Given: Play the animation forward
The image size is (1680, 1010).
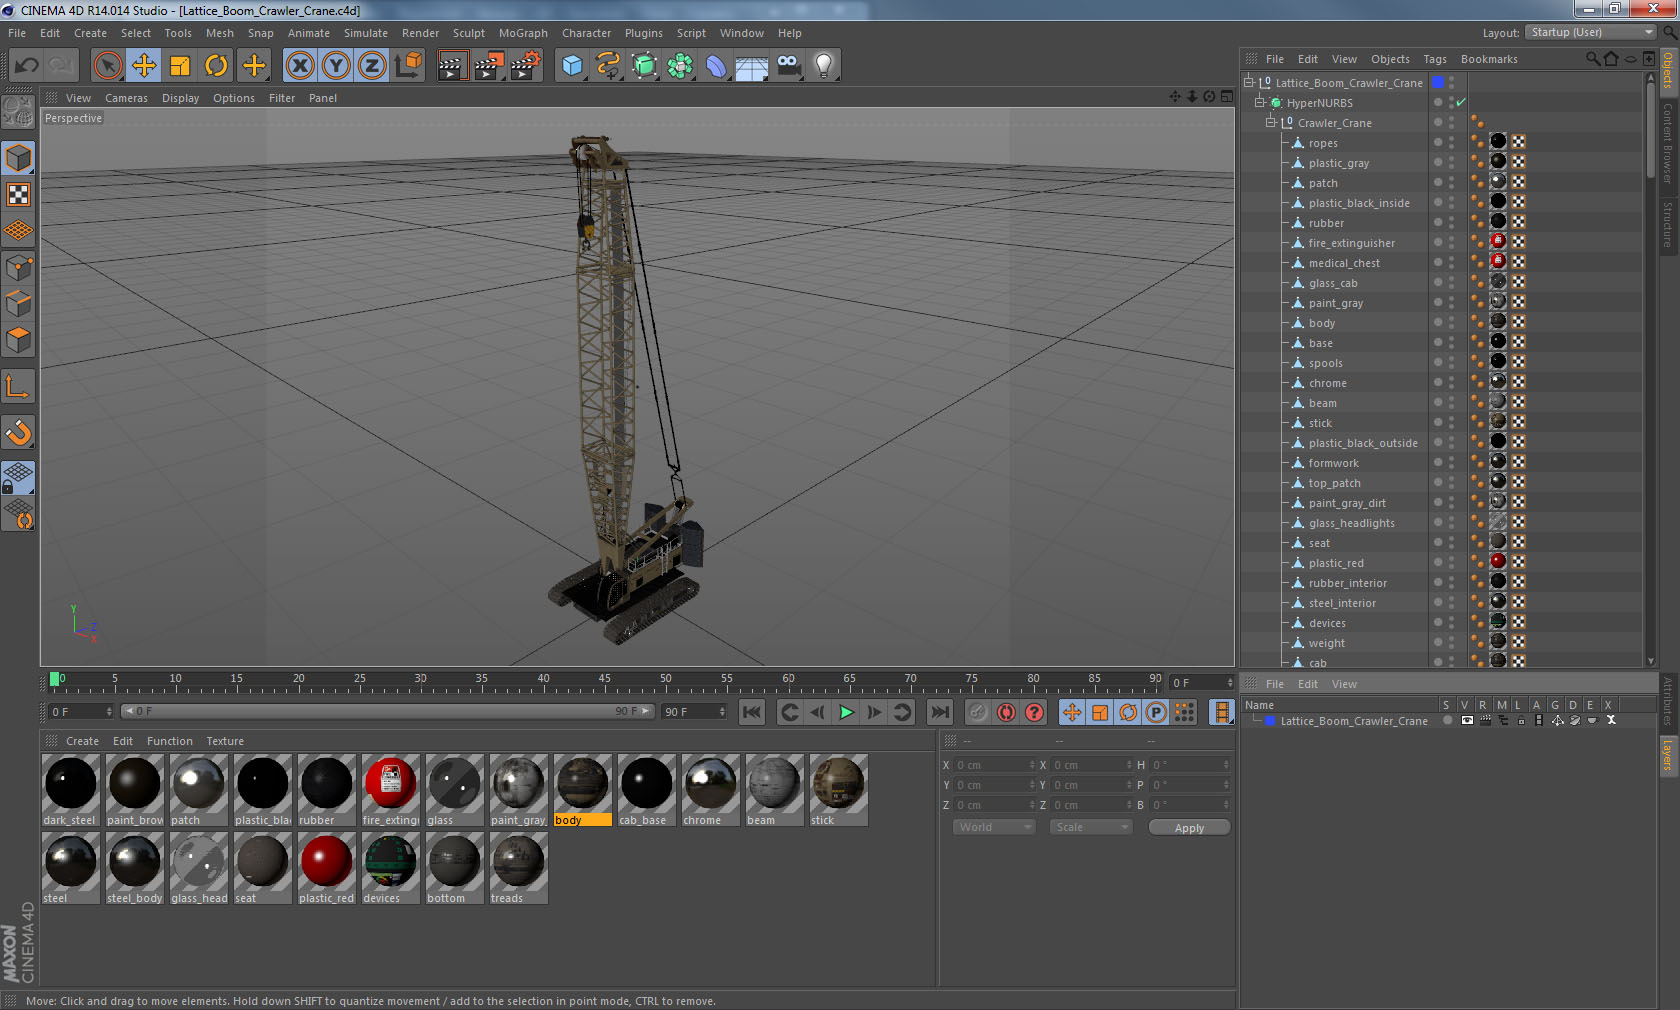Looking at the screenshot, I should click(x=846, y=712).
